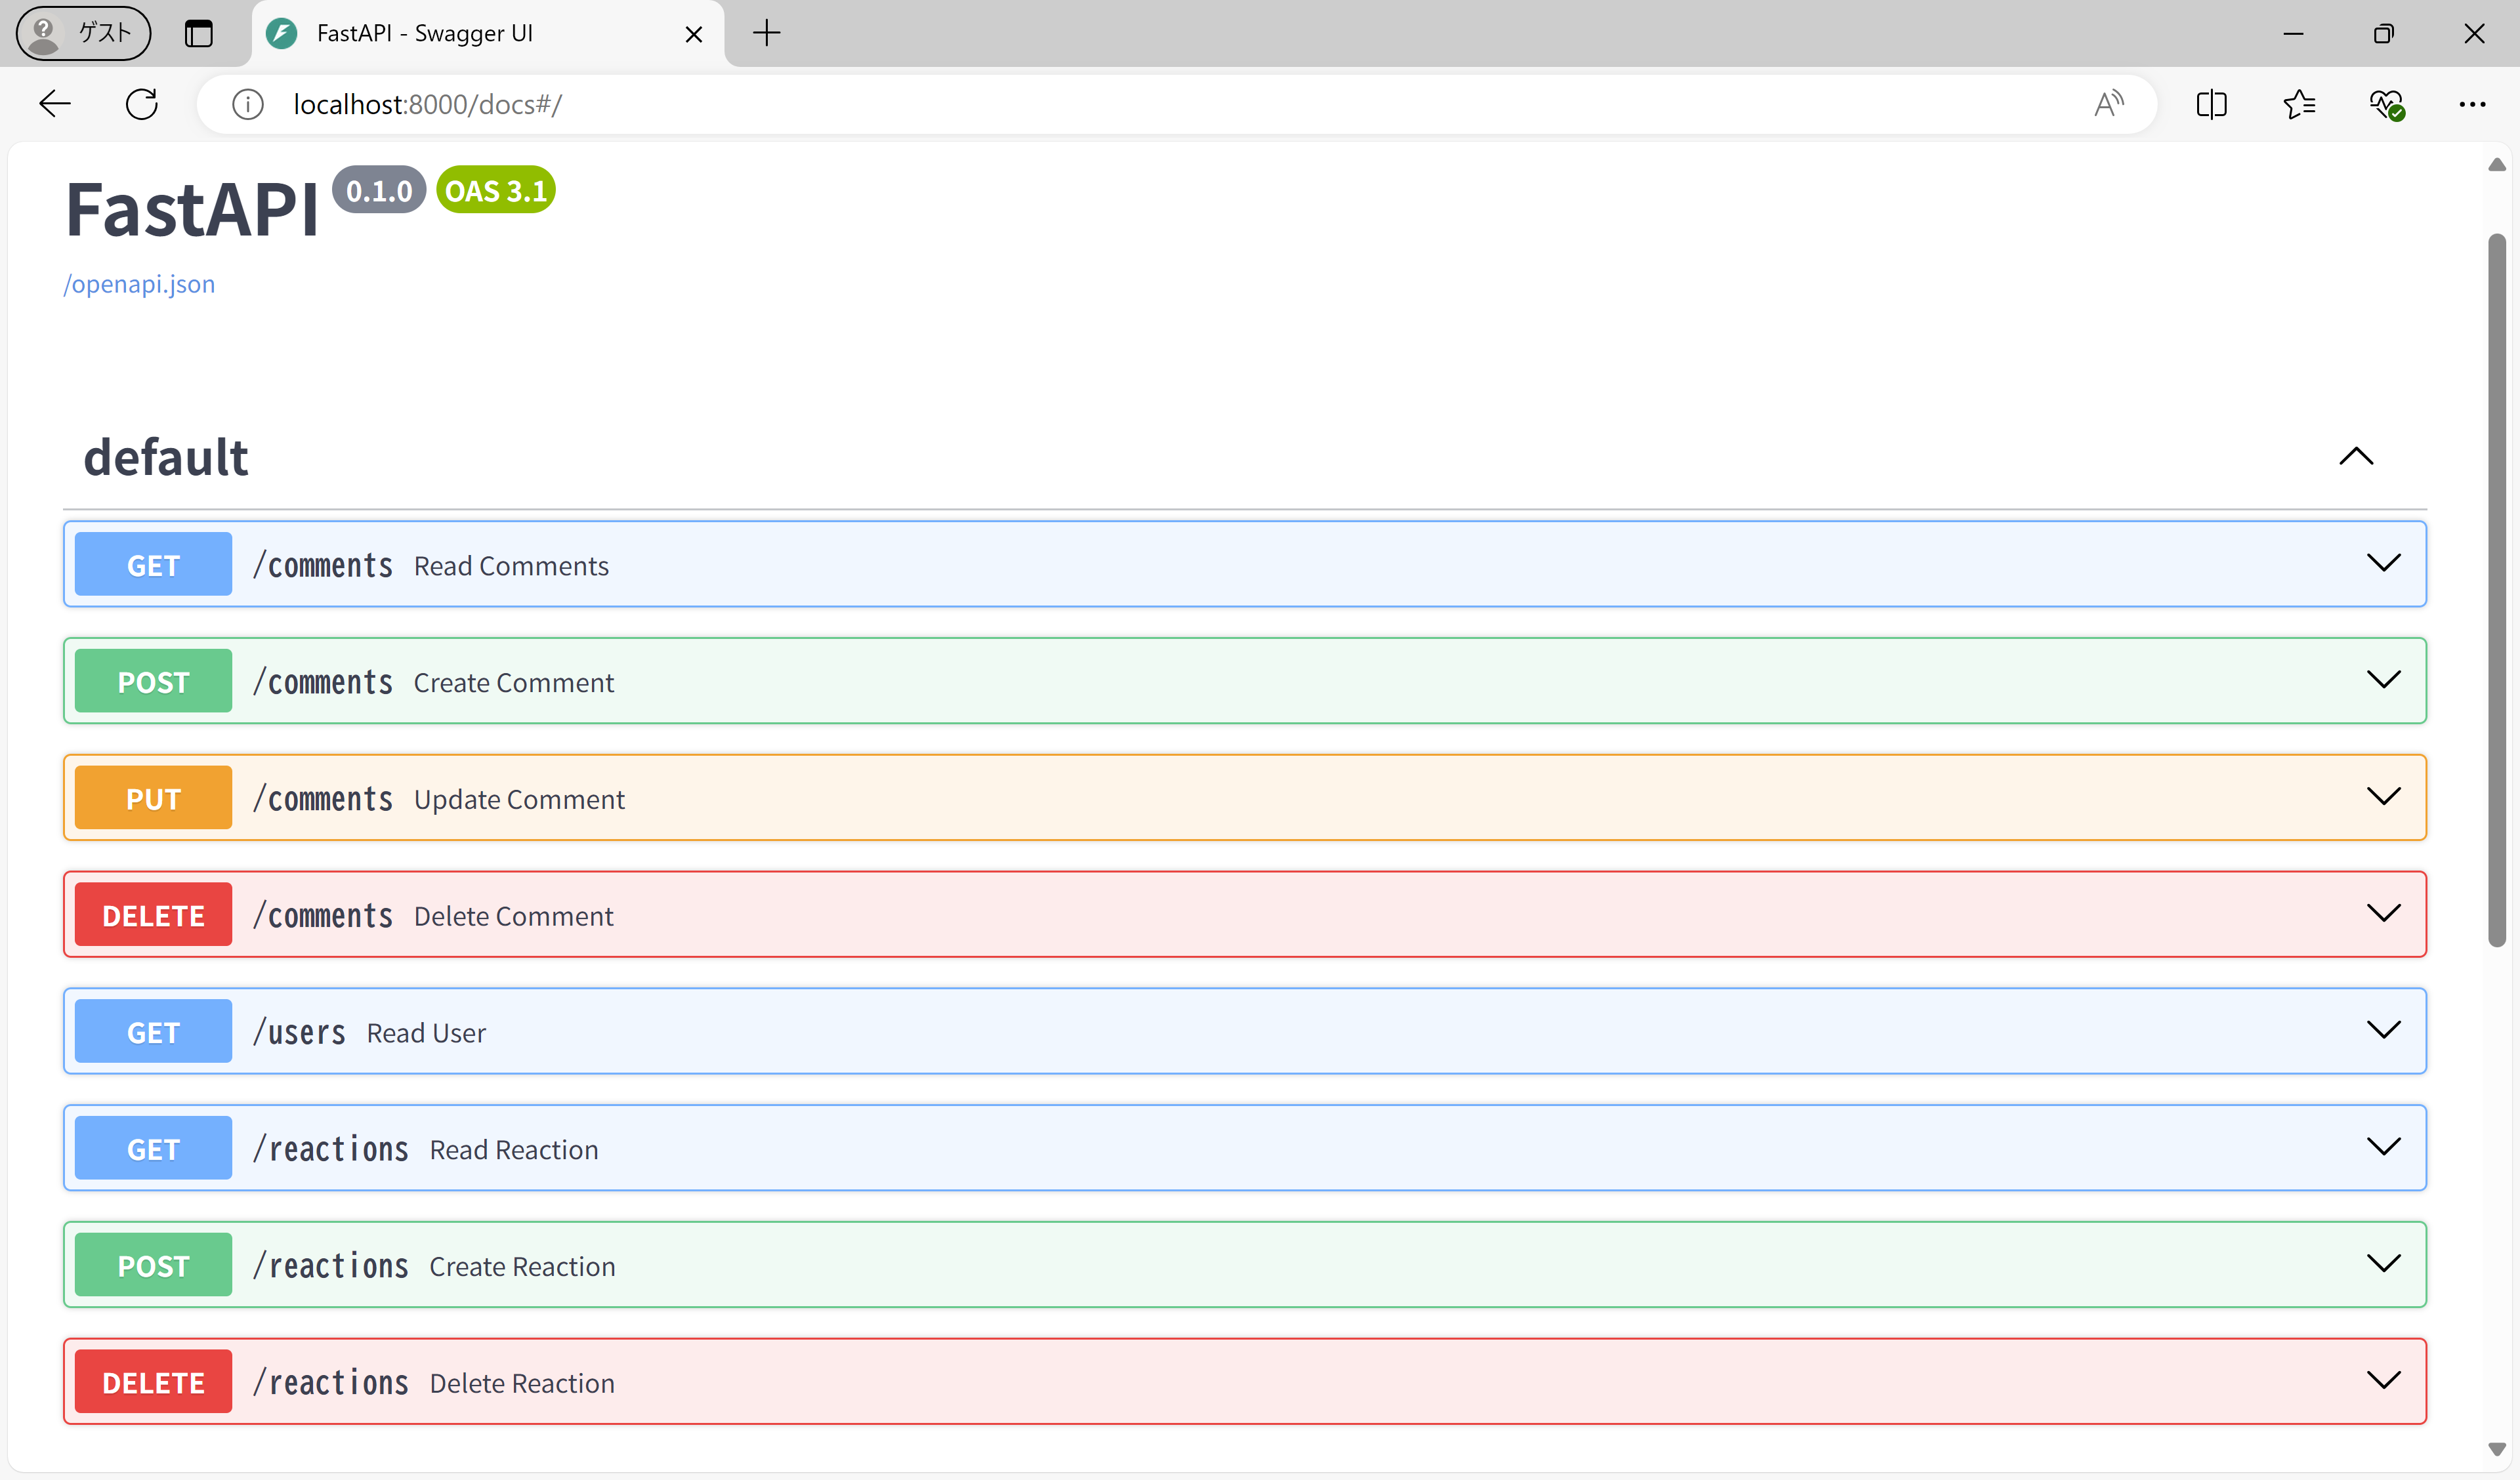Click the GET badge for /users
The height and width of the screenshot is (1480, 2520).
click(x=153, y=1031)
